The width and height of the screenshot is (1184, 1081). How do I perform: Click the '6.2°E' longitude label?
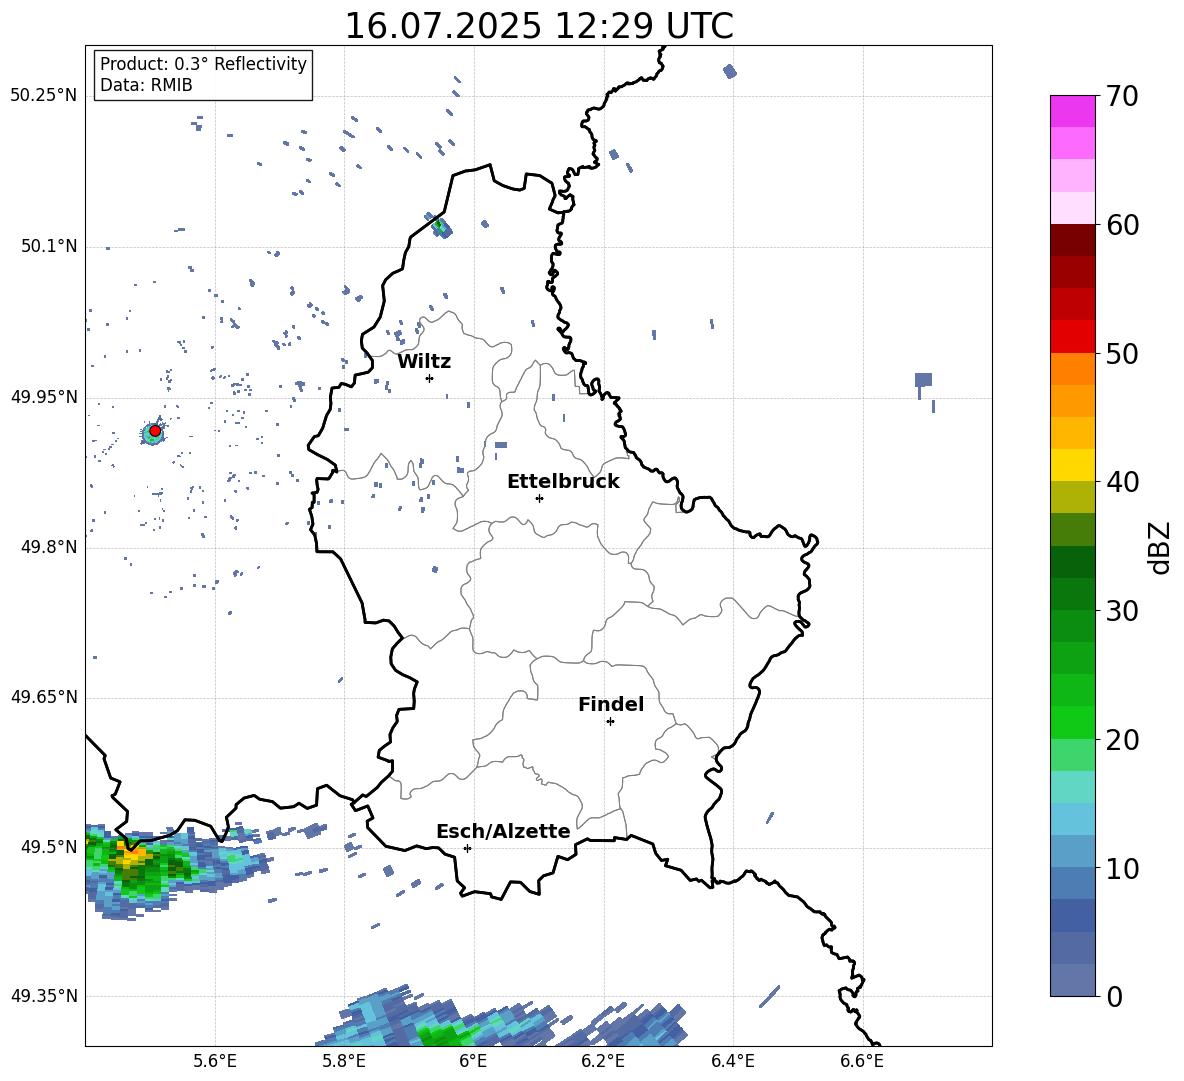pyautogui.click(x=603, y=1062)
